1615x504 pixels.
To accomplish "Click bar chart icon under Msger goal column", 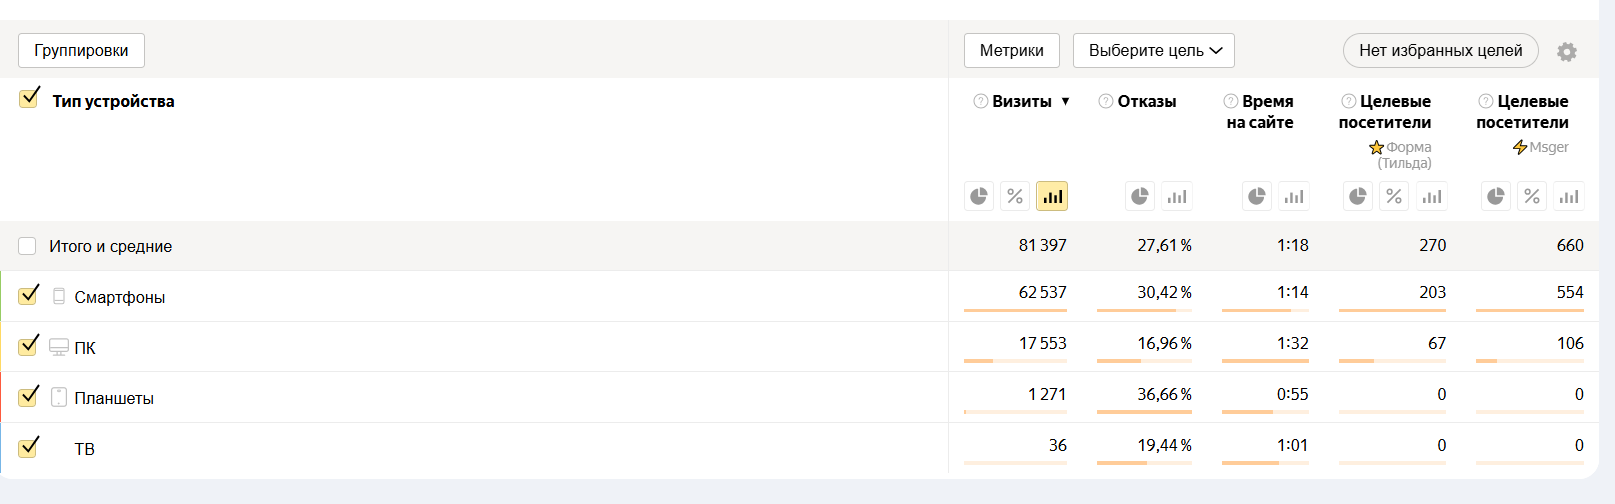I will pos(1569,196).
